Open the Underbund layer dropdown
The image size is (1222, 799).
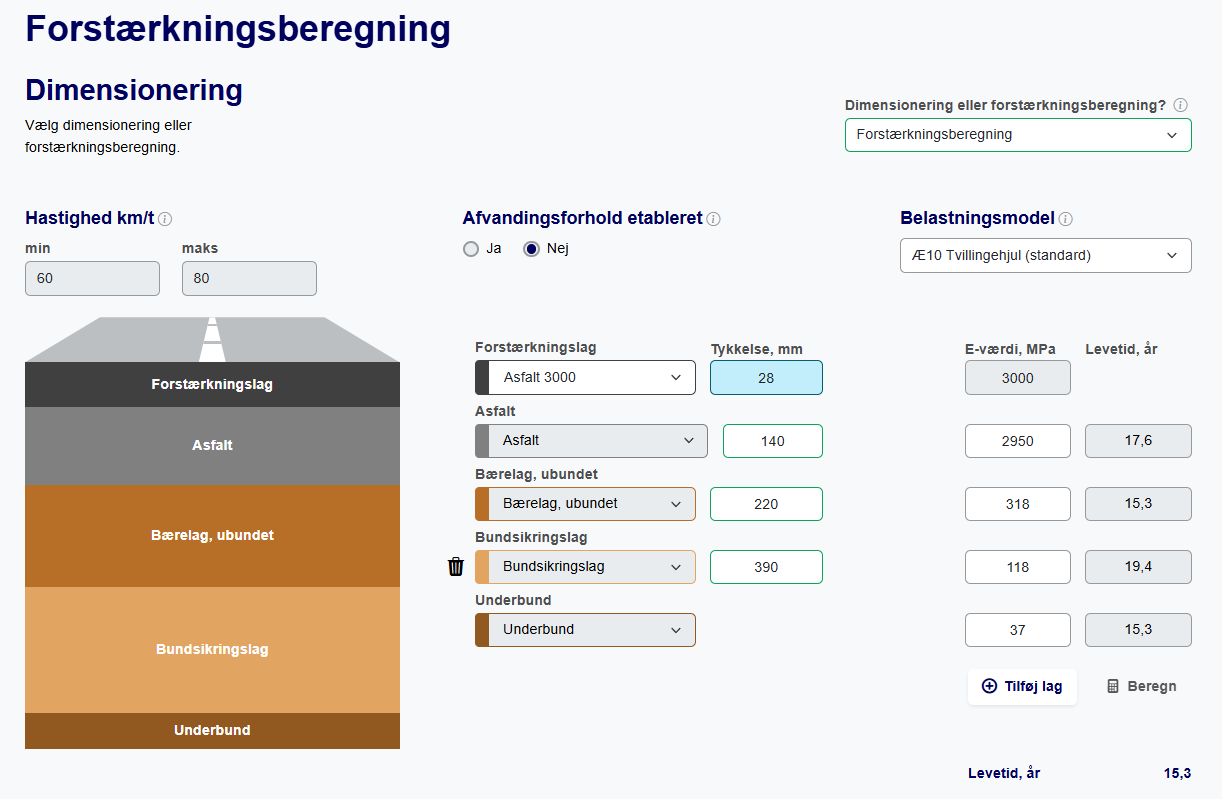click(x=585, y=630)
